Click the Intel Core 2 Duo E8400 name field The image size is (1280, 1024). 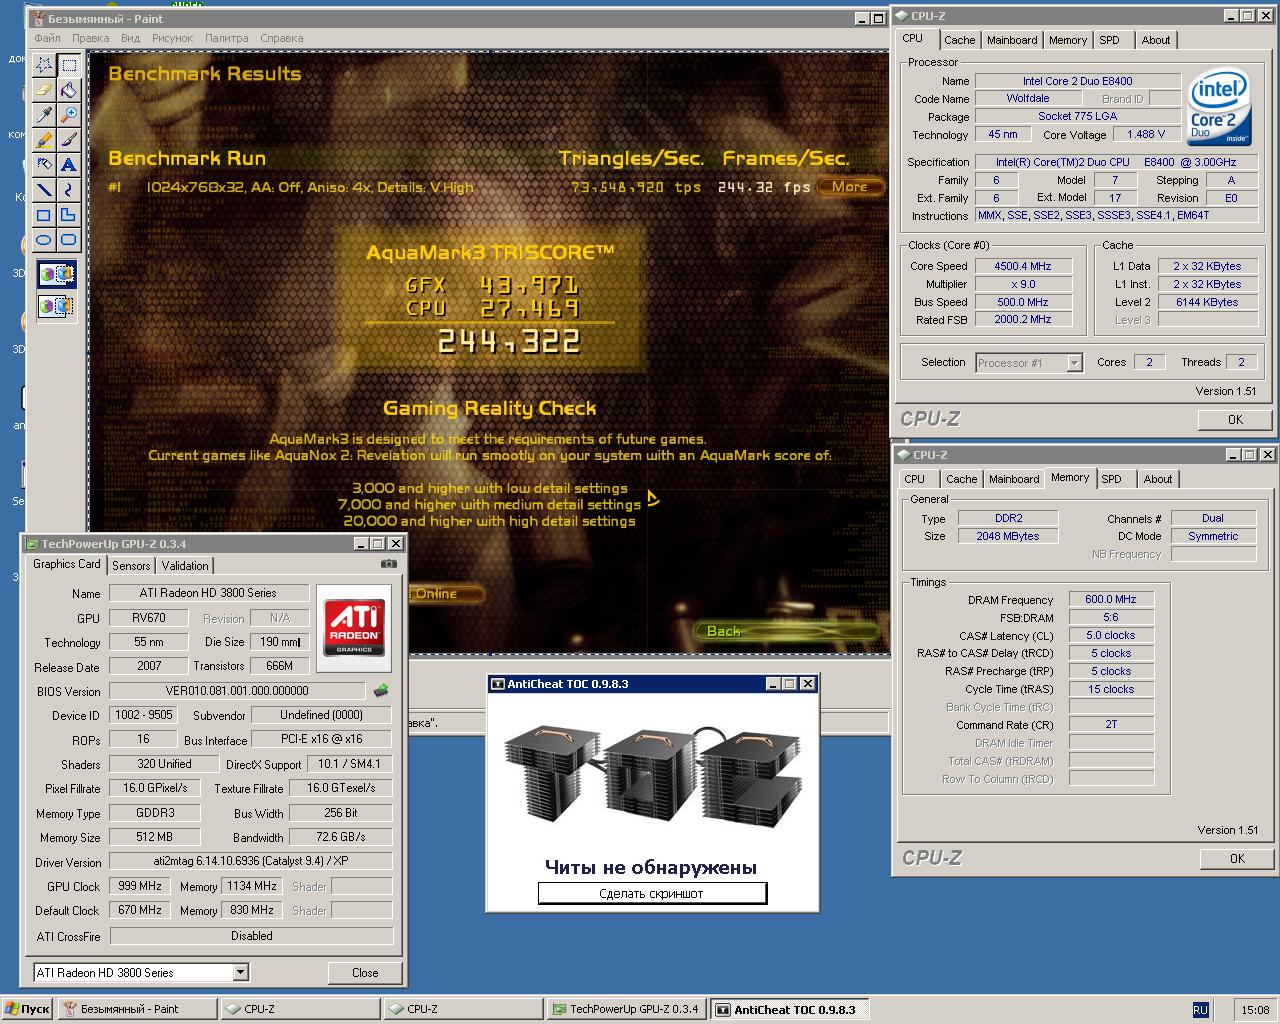1078,81
